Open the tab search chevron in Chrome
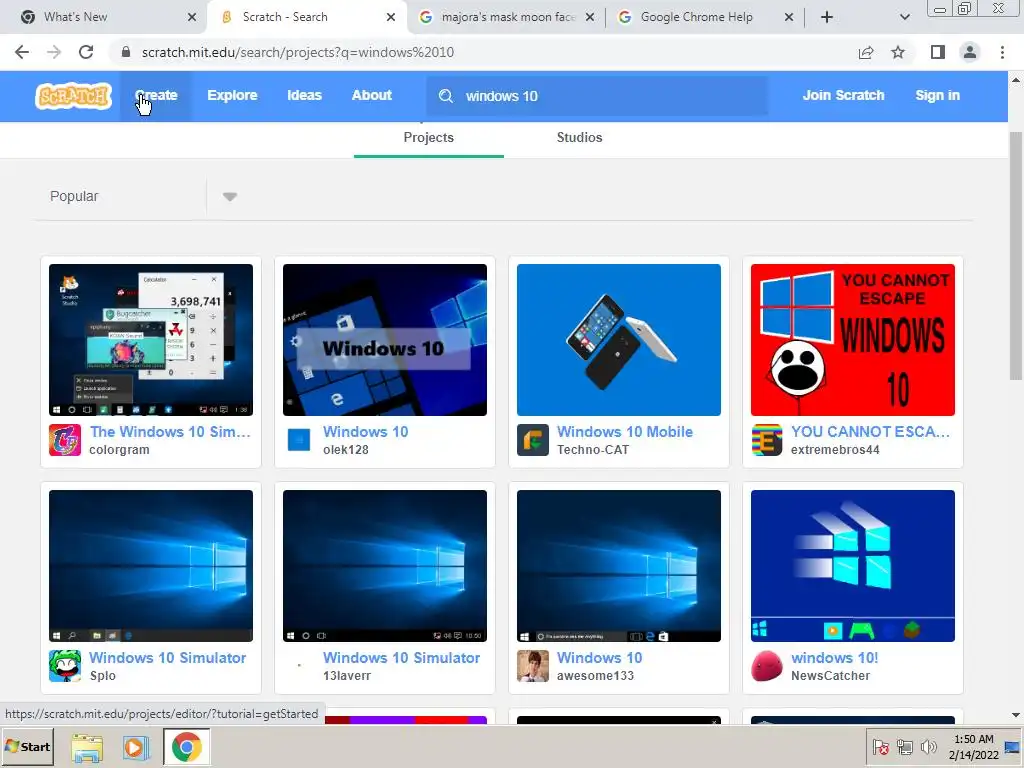 click(x=904, y=17)
